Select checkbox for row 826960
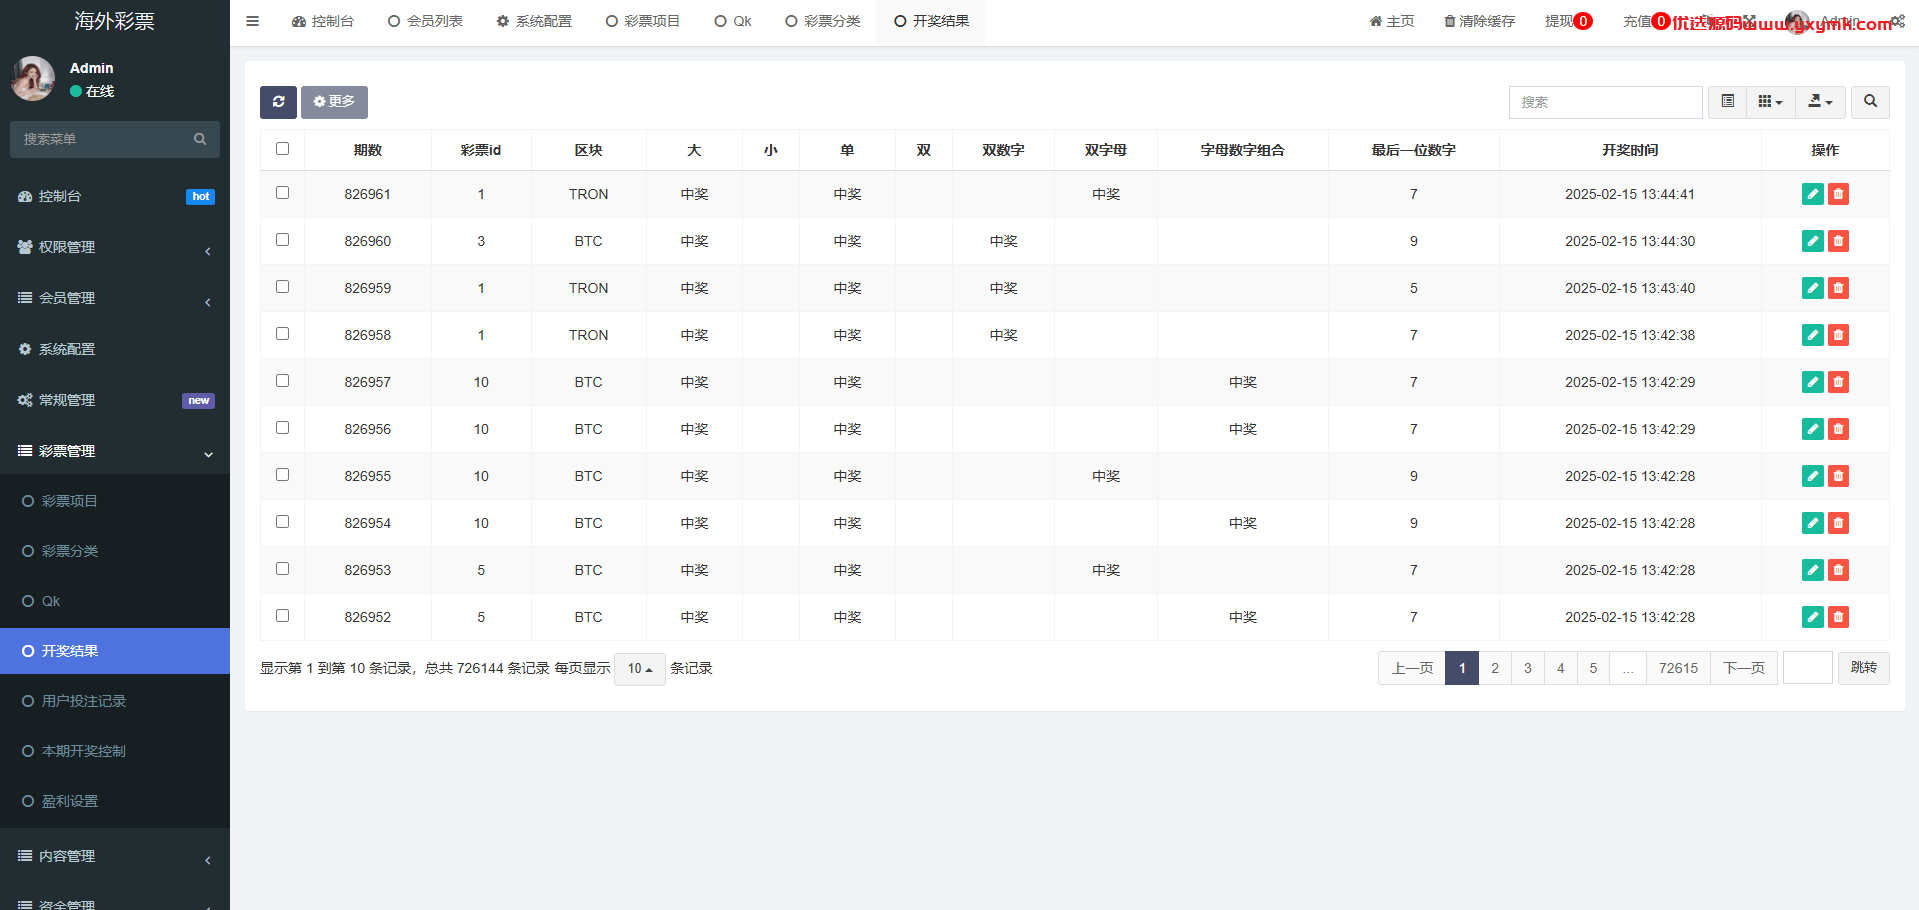The height and width of the screenshot is (910, 1919). [x=282, y=240]
